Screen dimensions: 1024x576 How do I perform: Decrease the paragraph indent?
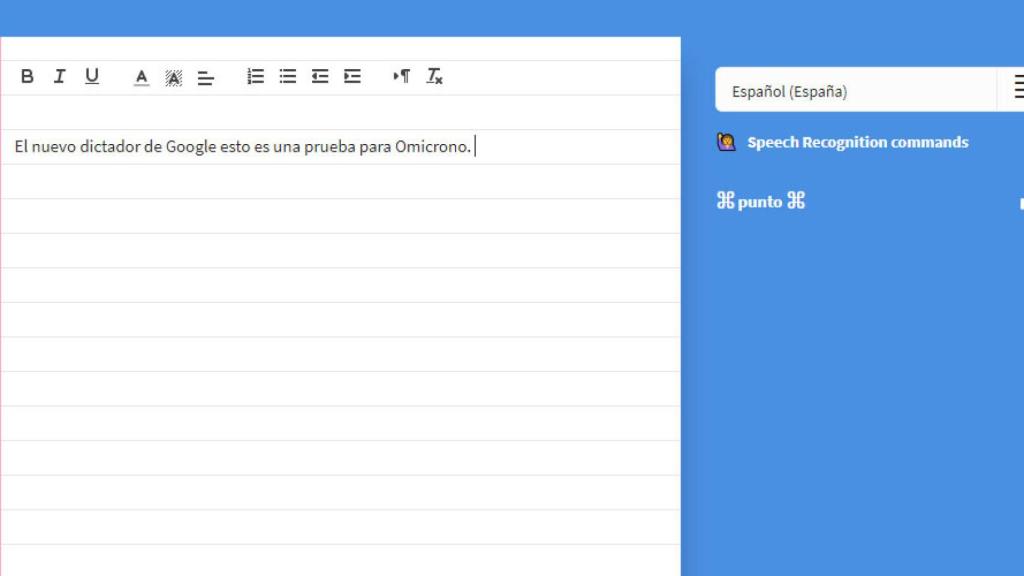(x=320, y=75)
